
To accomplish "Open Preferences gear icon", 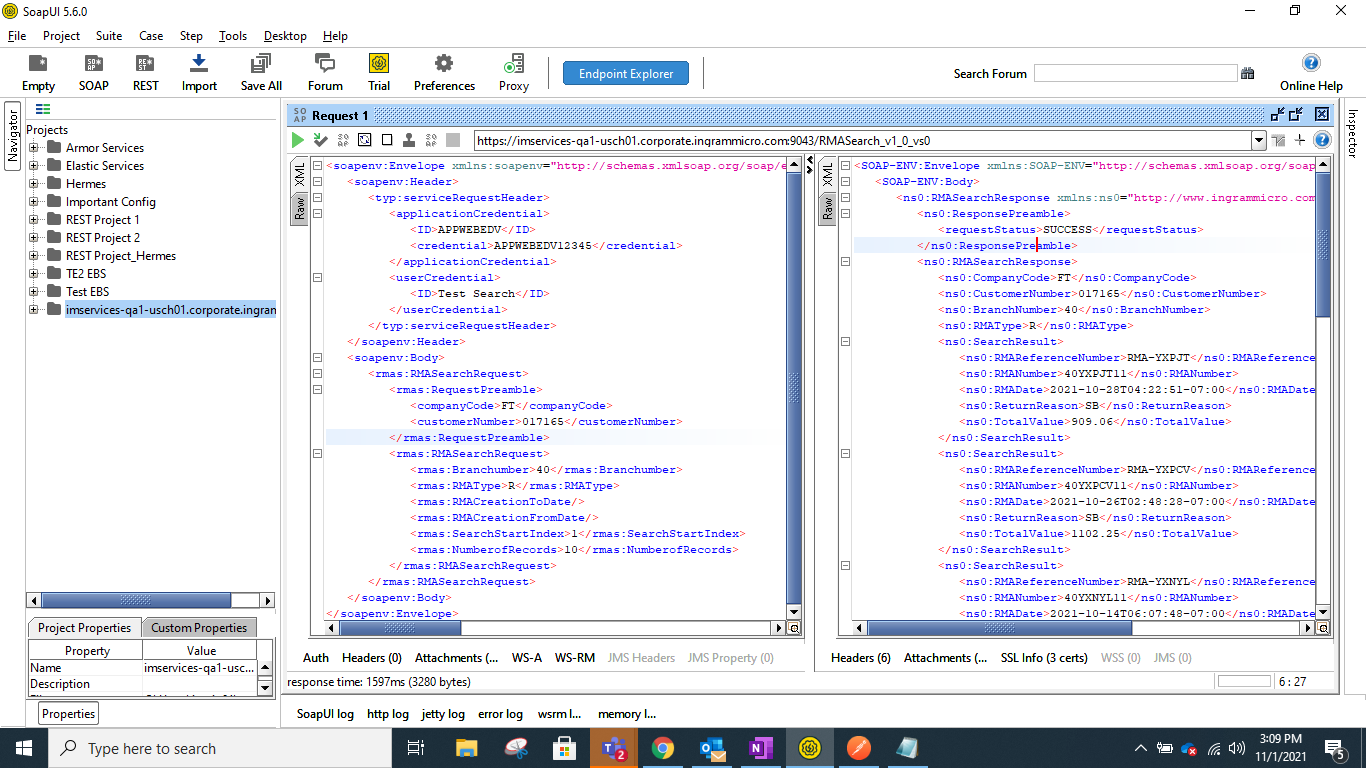I will pos(444,72).
